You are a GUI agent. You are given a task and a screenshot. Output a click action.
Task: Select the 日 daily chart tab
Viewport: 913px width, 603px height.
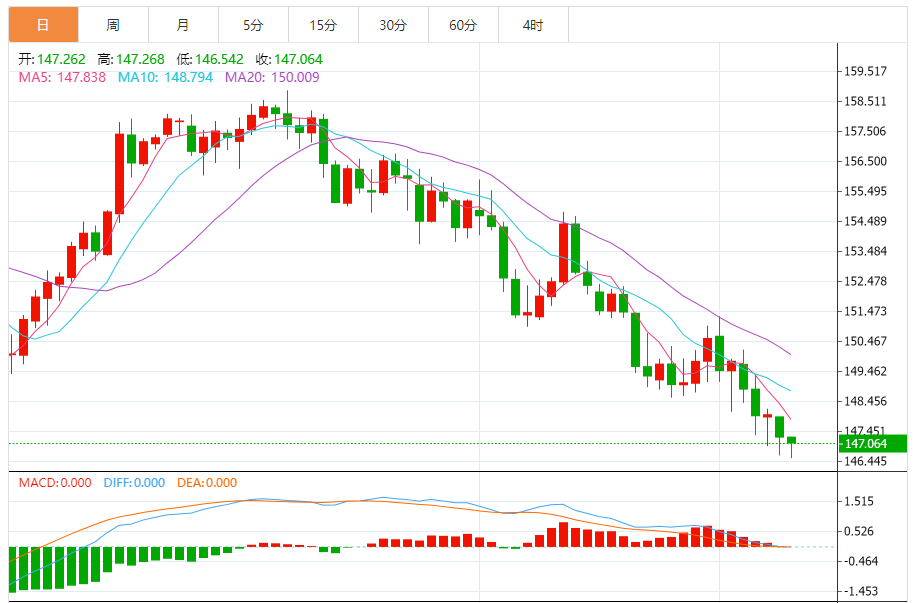(x=43, y=25)
